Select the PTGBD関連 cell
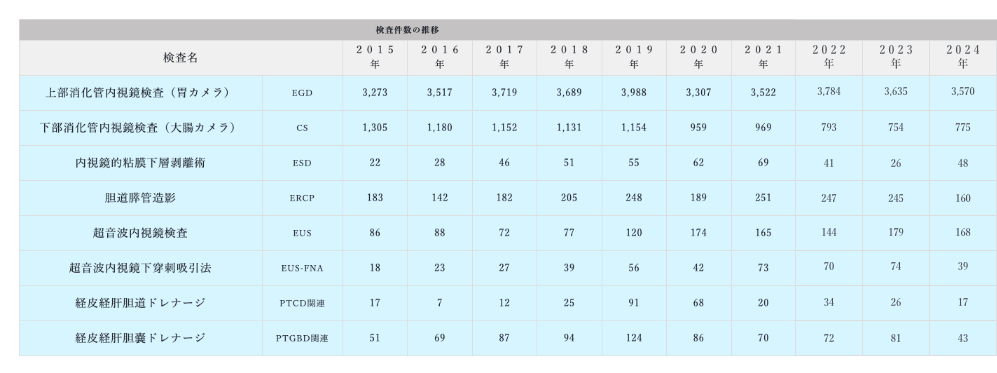997x373 pixels. [302, 338]
